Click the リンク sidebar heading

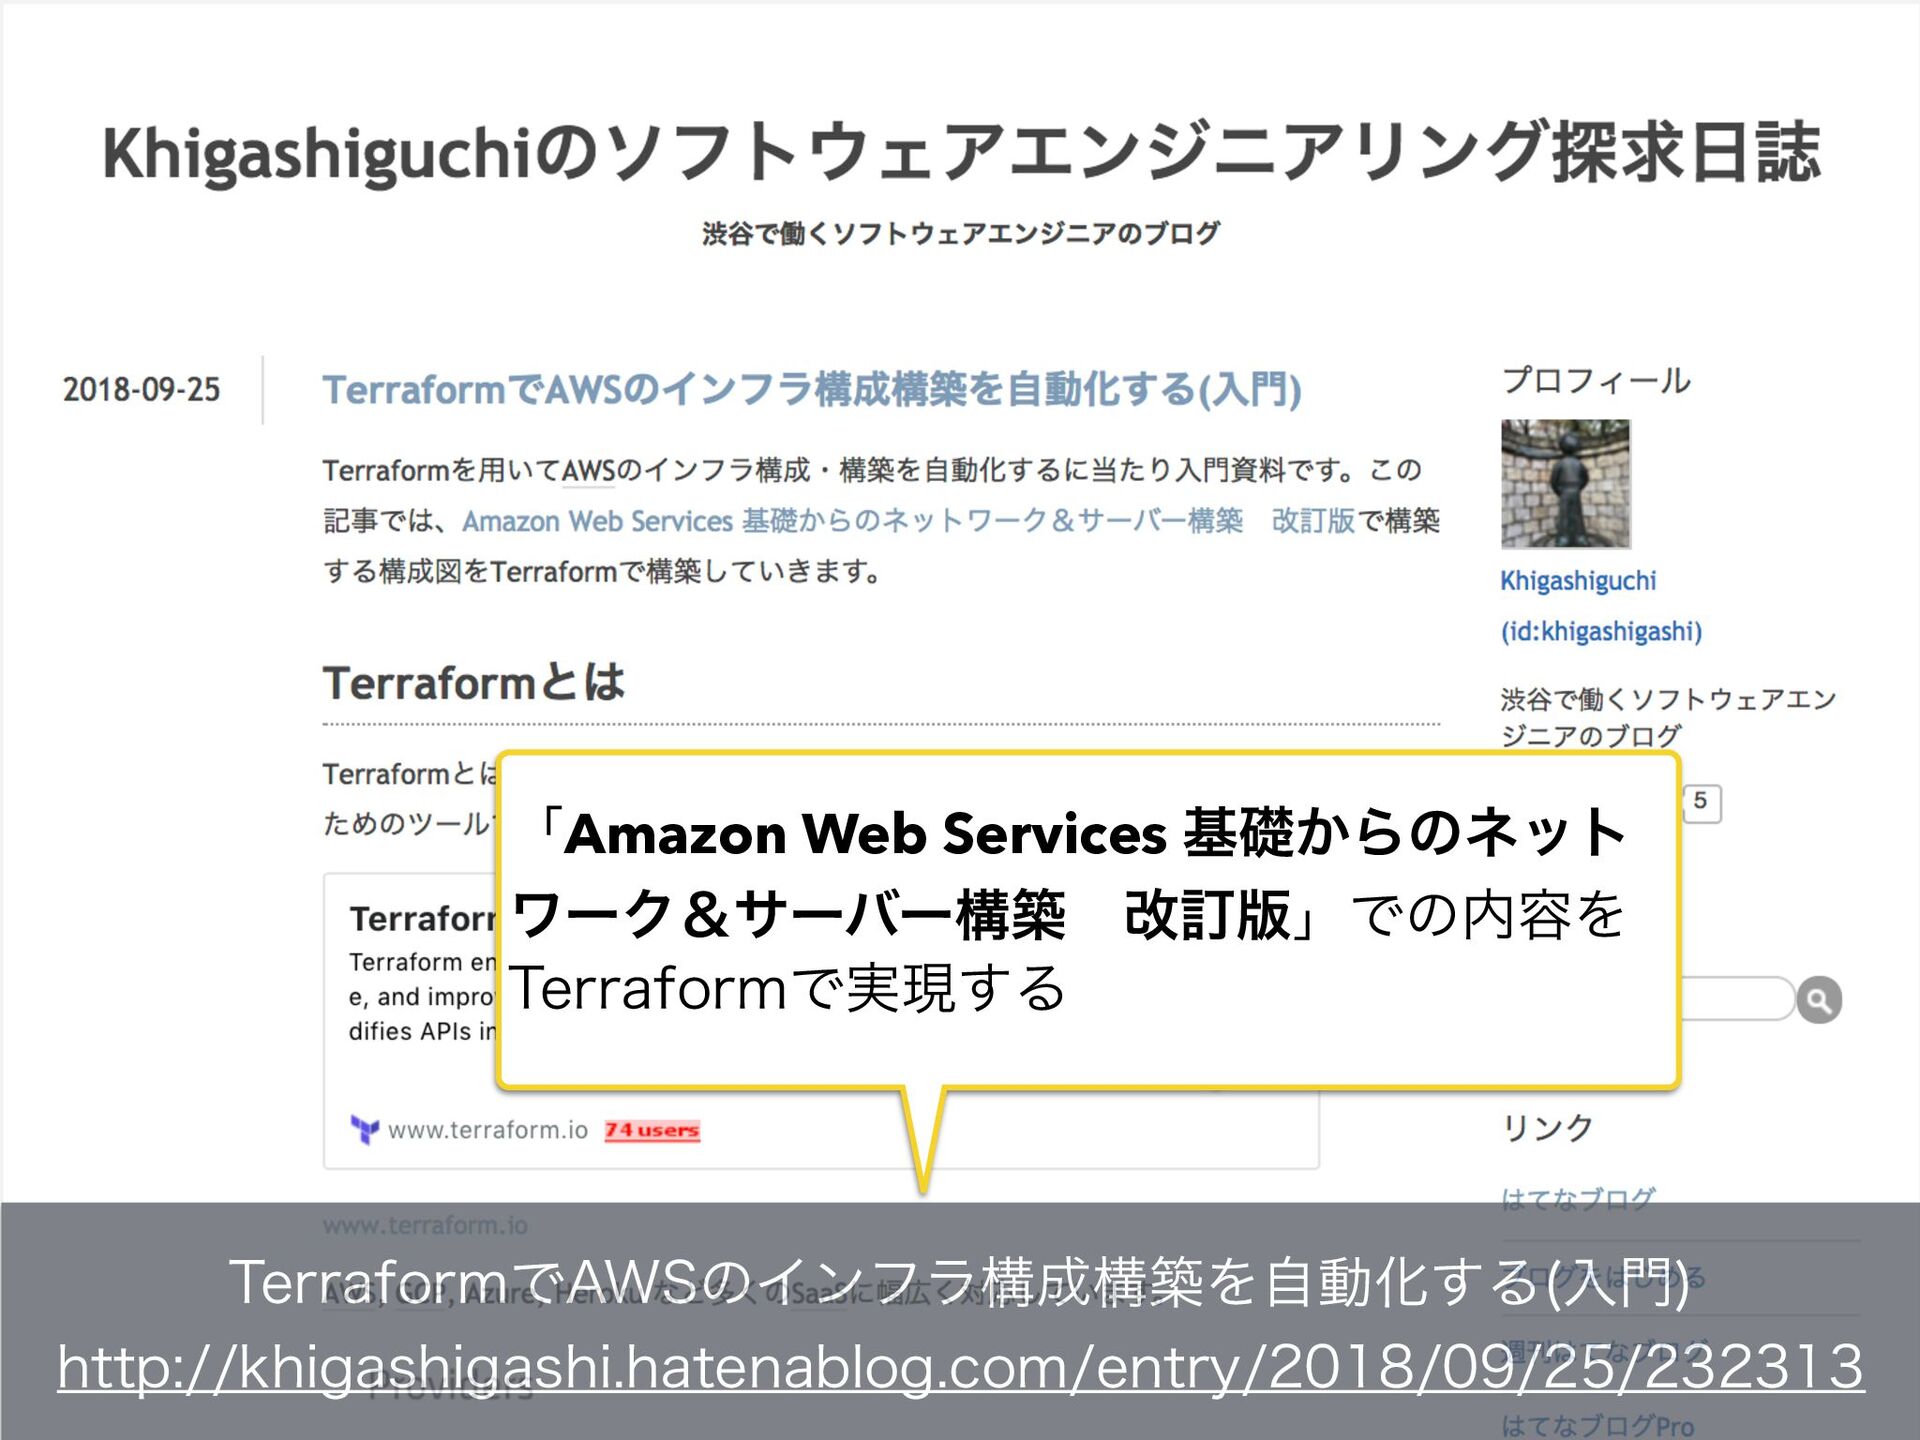pyautogui.click(x=1547, y=1128)
